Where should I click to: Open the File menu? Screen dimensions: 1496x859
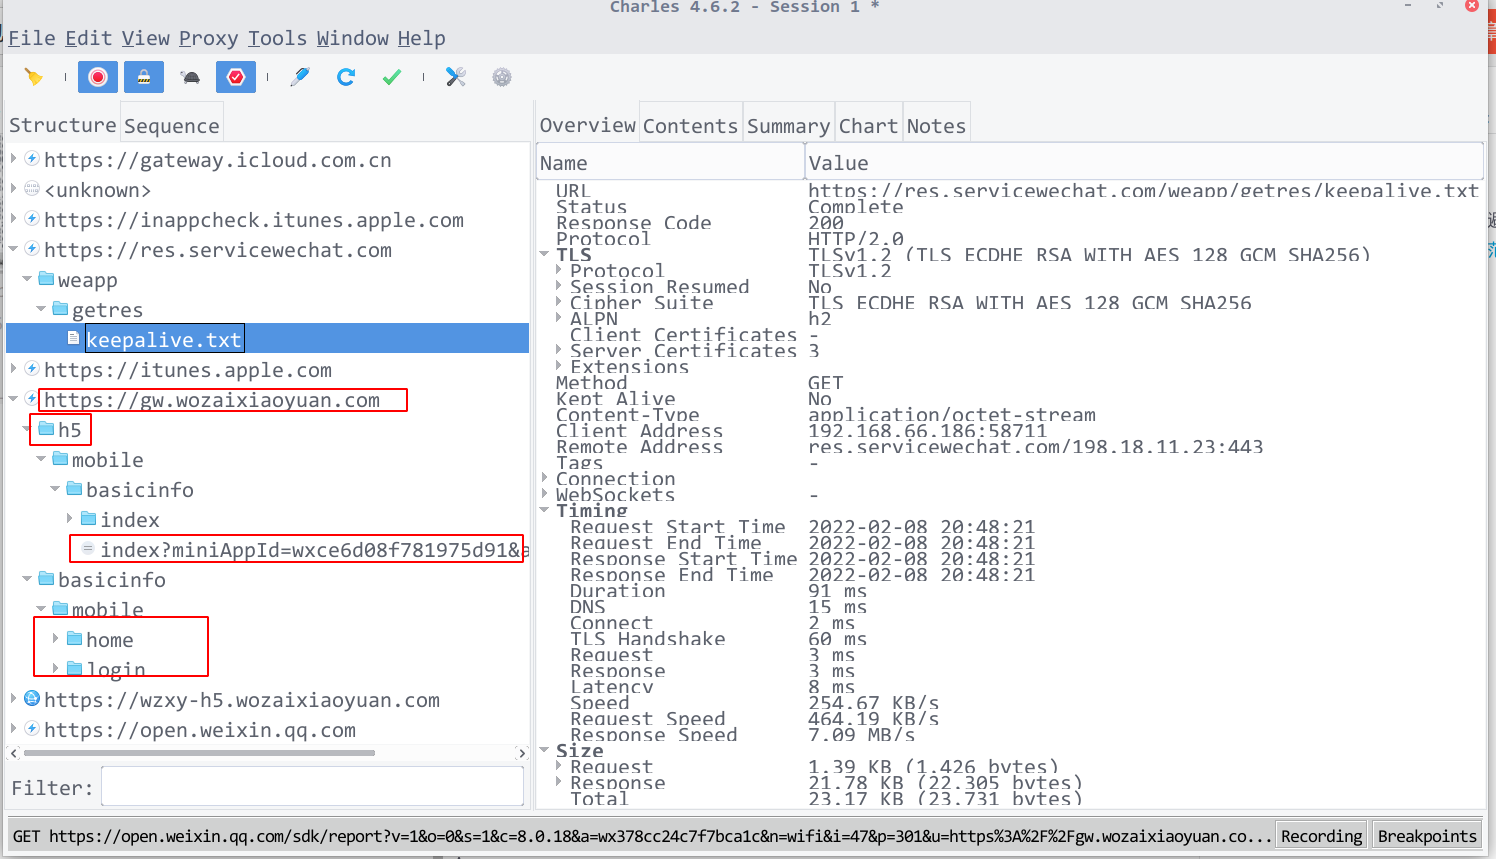tap(32, 38)
